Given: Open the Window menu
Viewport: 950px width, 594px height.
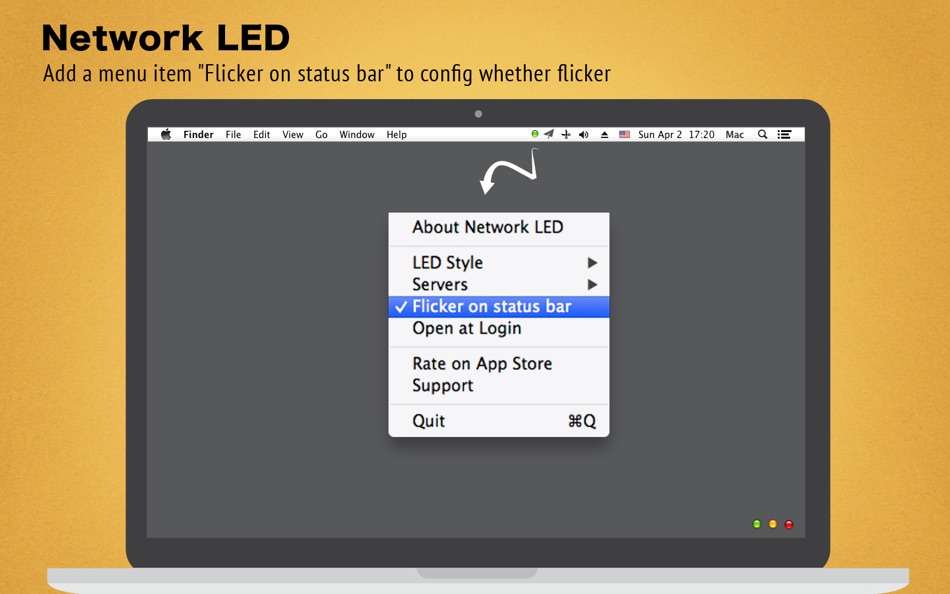Looking at the screenshot, I should (x=357, y=135).
